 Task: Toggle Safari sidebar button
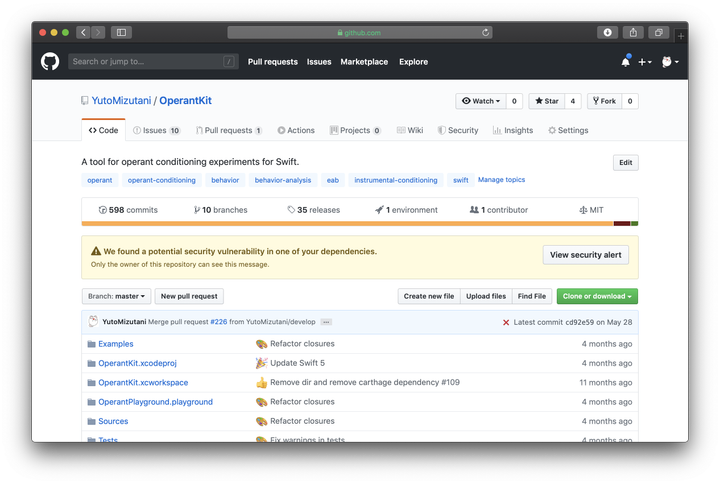[x=121, y=32]
